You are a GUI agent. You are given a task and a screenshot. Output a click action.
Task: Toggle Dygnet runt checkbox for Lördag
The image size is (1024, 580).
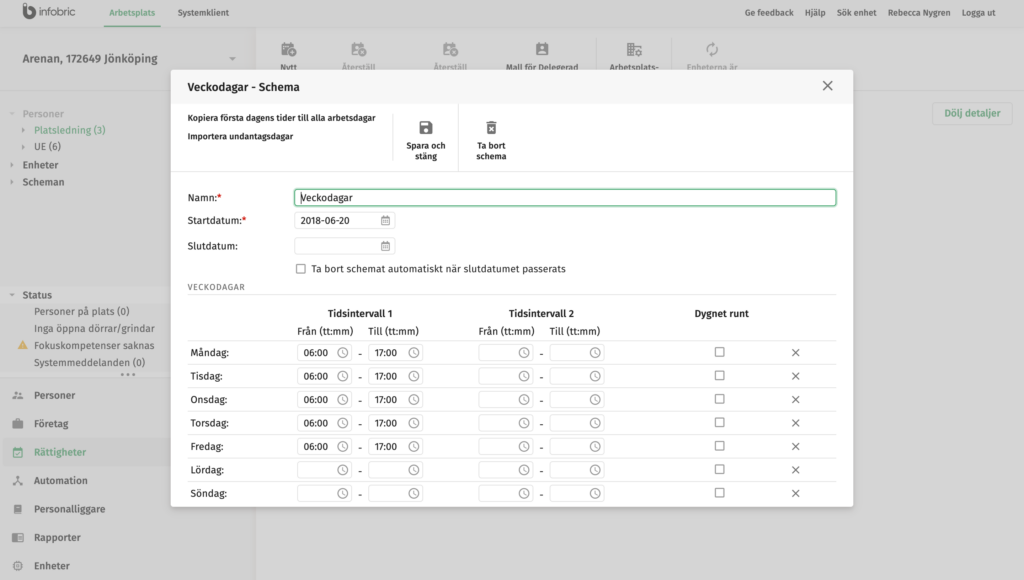click(720, 469)
